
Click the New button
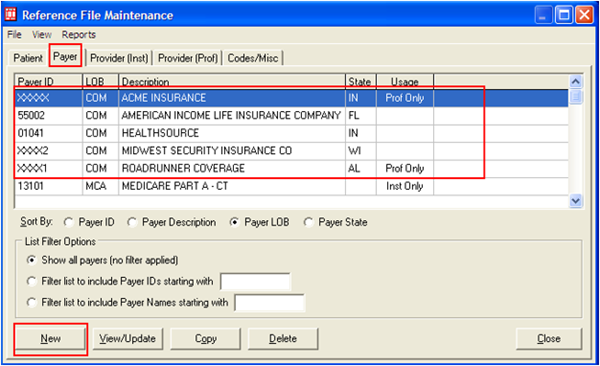click(51, 339)
